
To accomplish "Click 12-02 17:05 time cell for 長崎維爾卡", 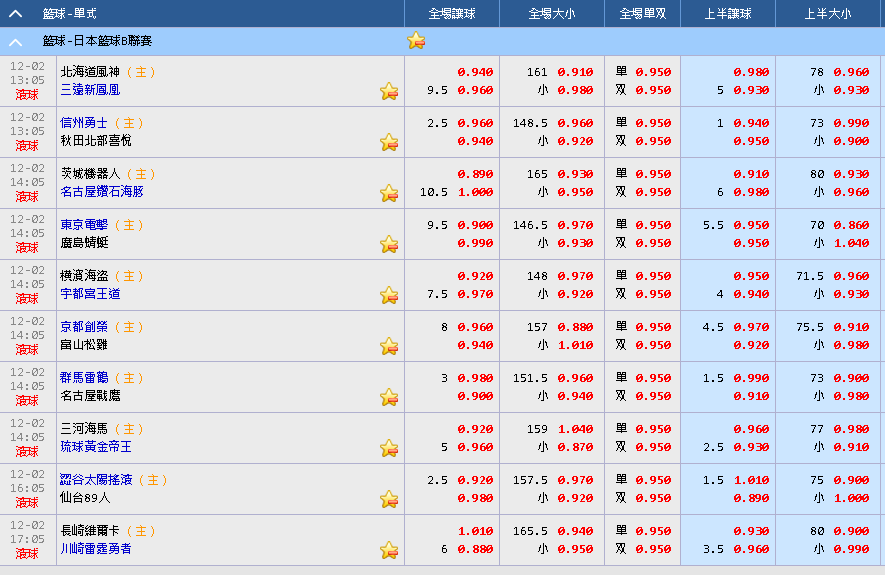I will [x=27, y=540].
